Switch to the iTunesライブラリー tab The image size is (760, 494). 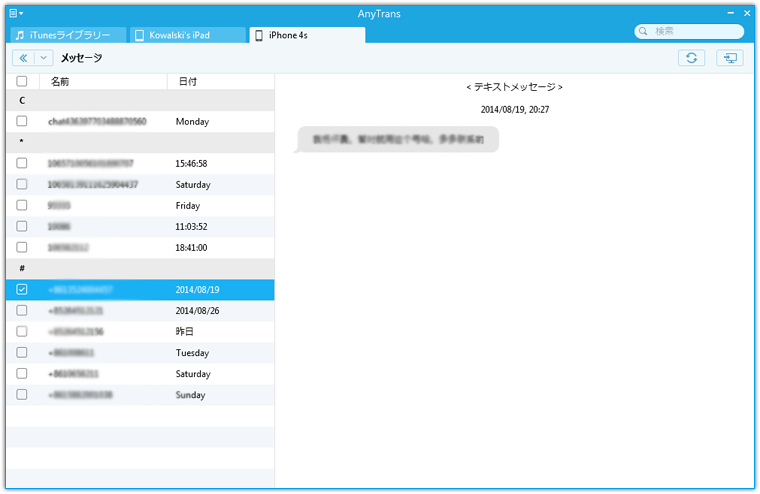[x=68, y=35]
